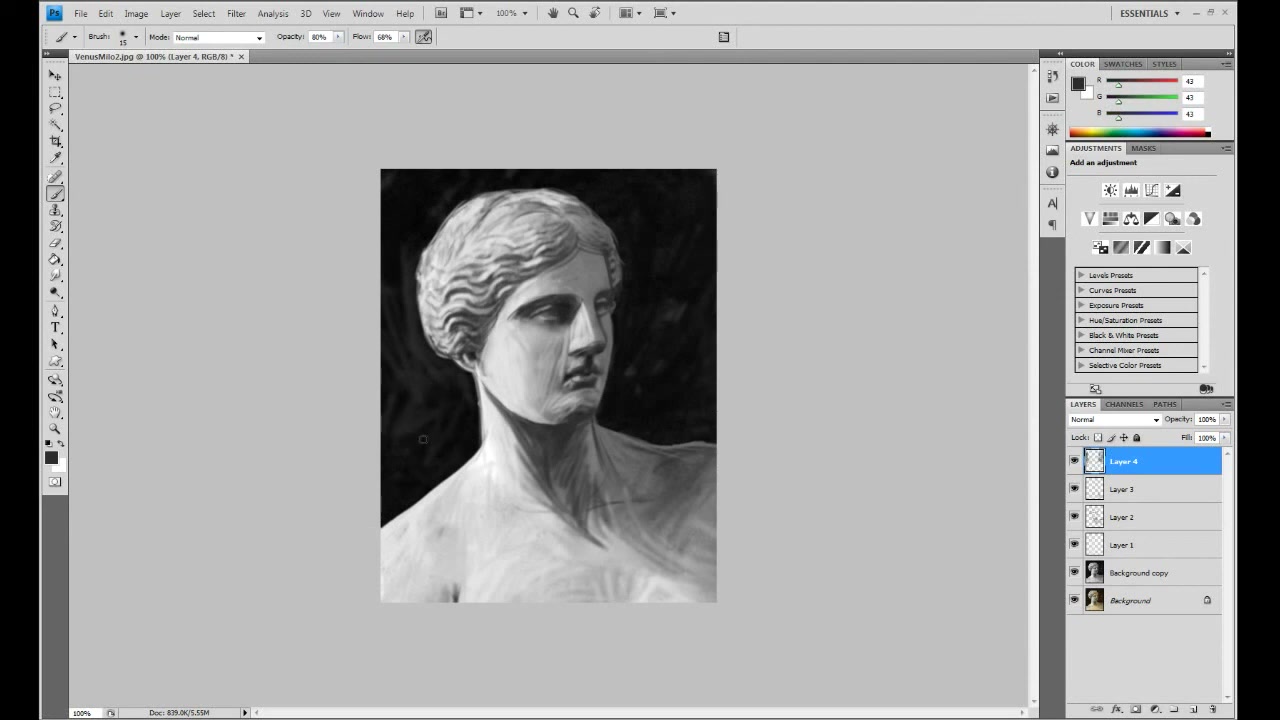Select the Path Selection tool
The width and height of the screenshot is (1280, 720).
pos(55,345)
